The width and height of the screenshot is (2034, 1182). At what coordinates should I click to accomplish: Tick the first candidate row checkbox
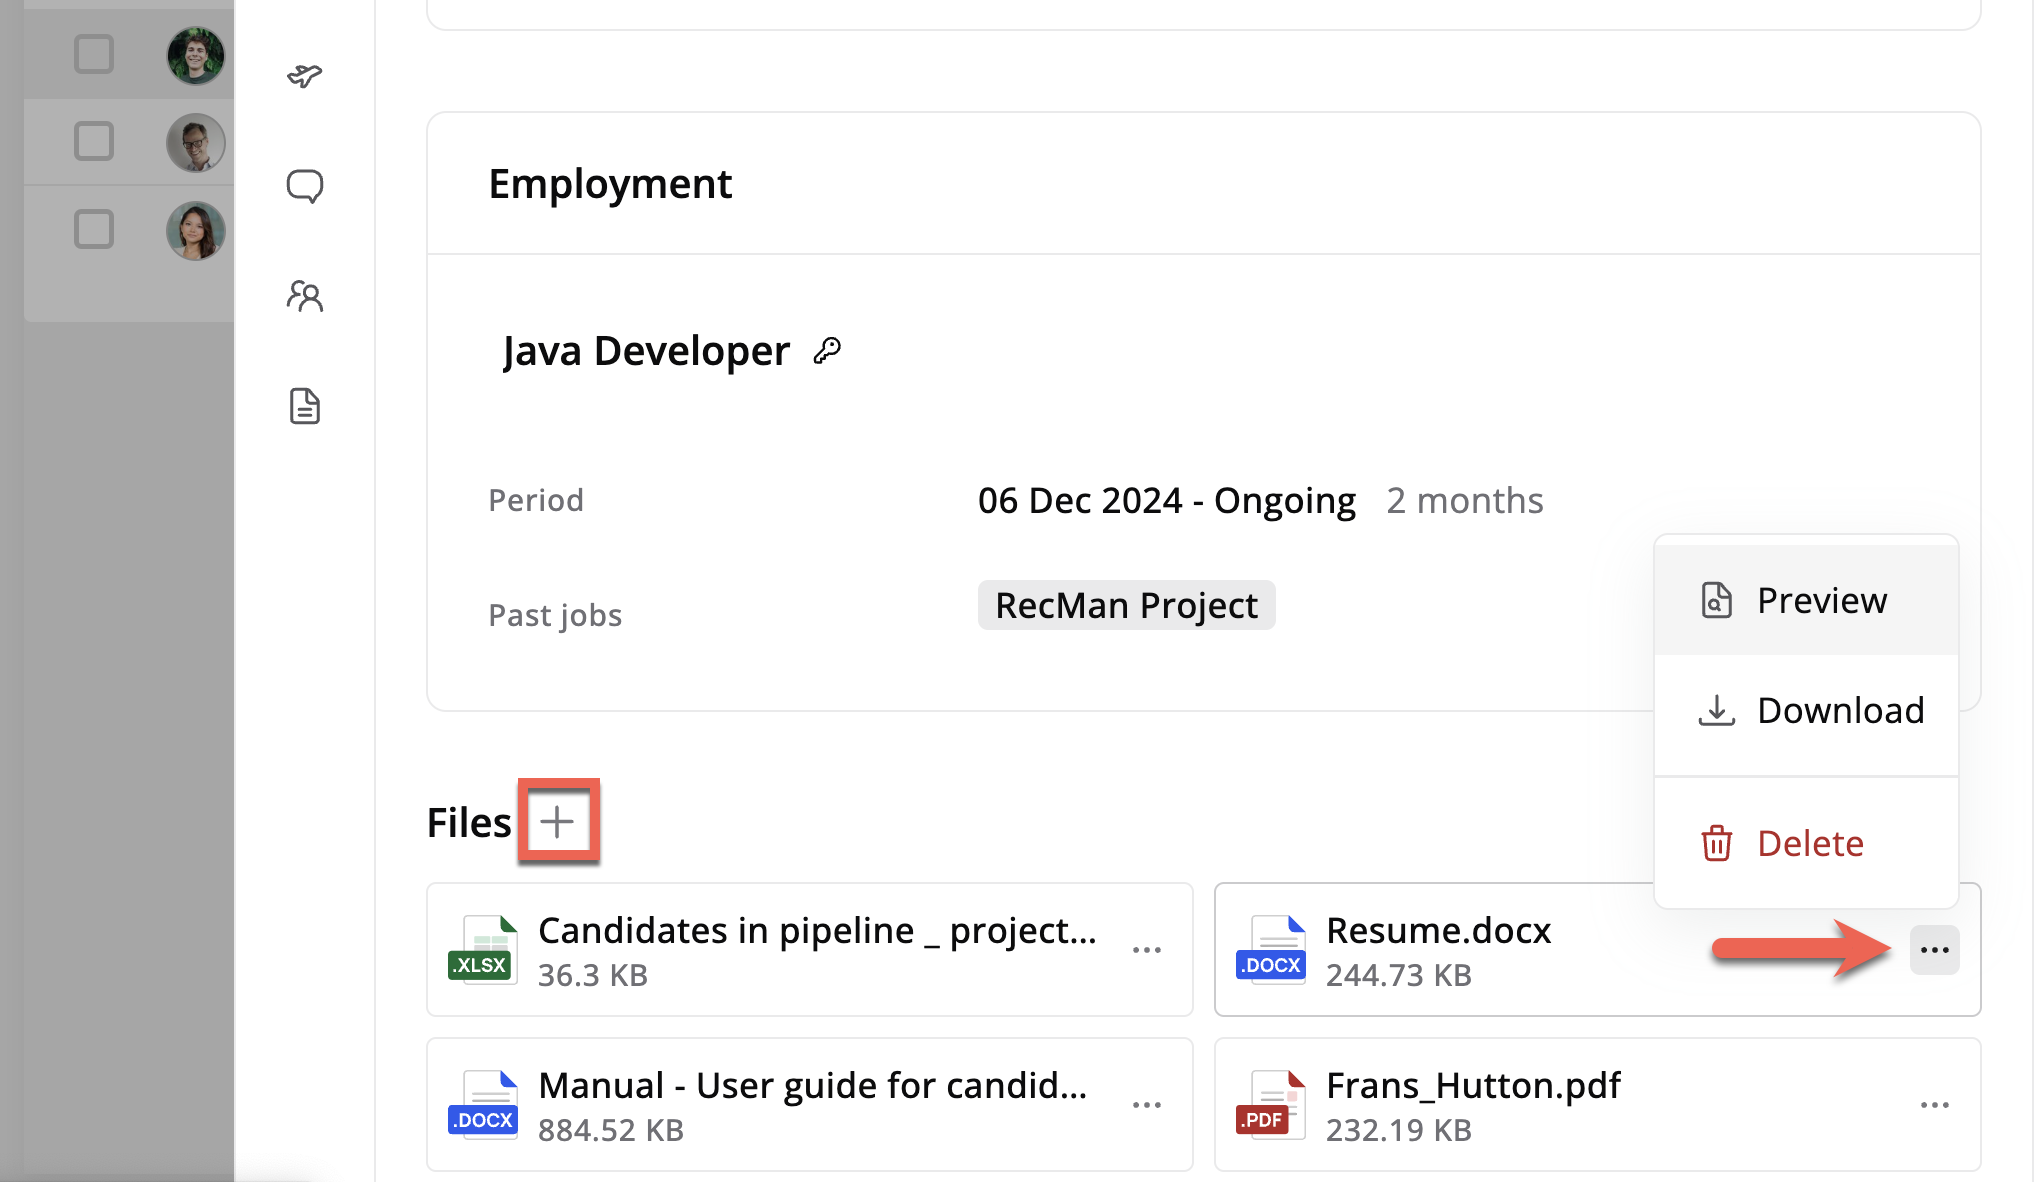(x=94, y=54)
